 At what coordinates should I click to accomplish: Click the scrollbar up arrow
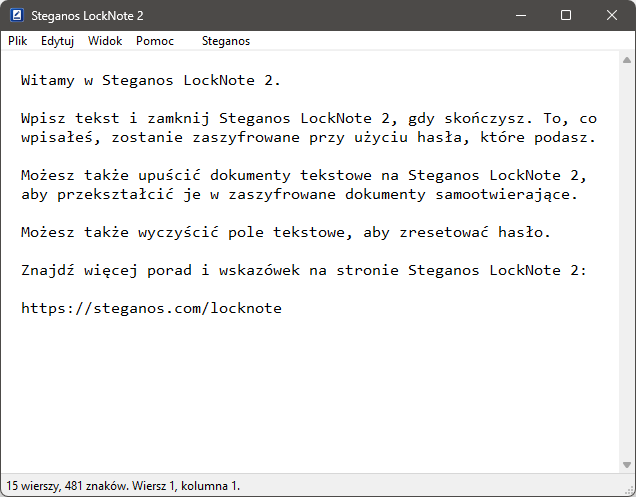(x=627, y=60)
